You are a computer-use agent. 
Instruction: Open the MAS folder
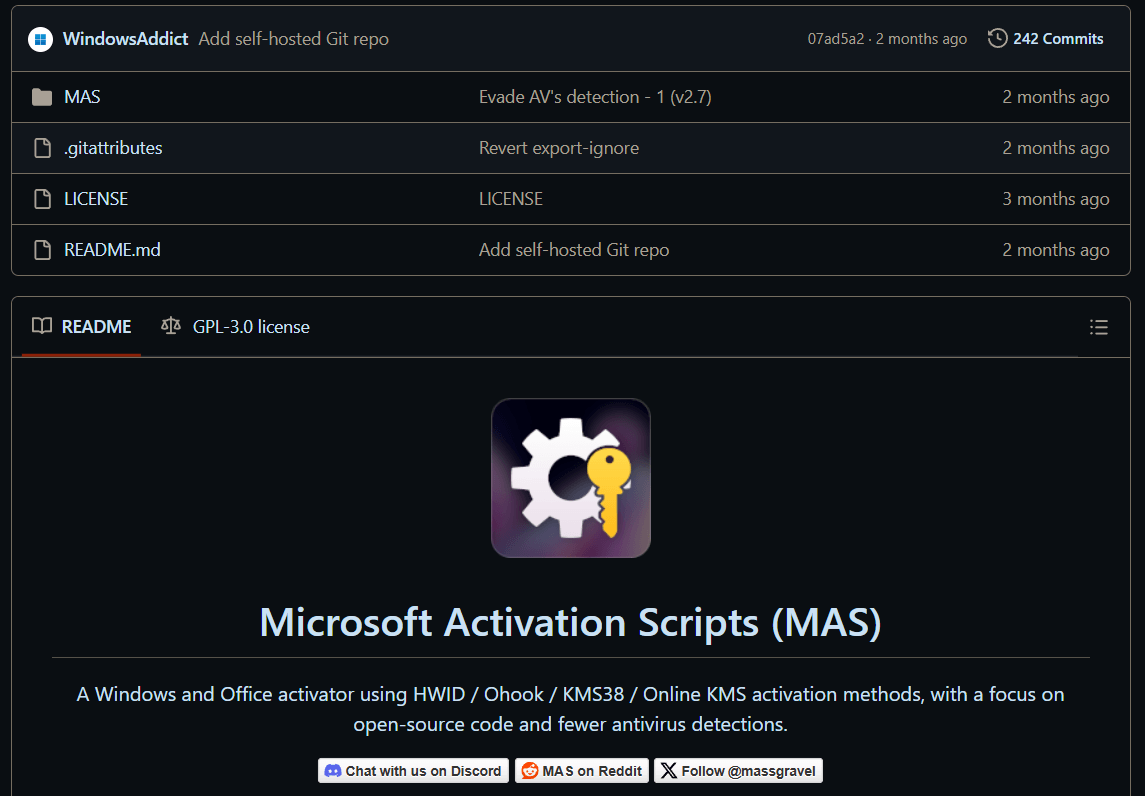coord(82,97)
